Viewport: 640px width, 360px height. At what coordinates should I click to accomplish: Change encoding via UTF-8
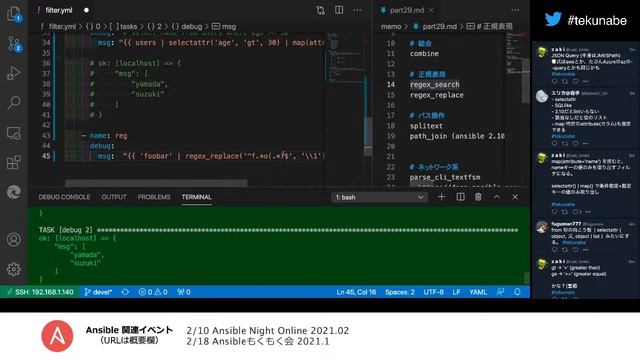pos(433,292)
